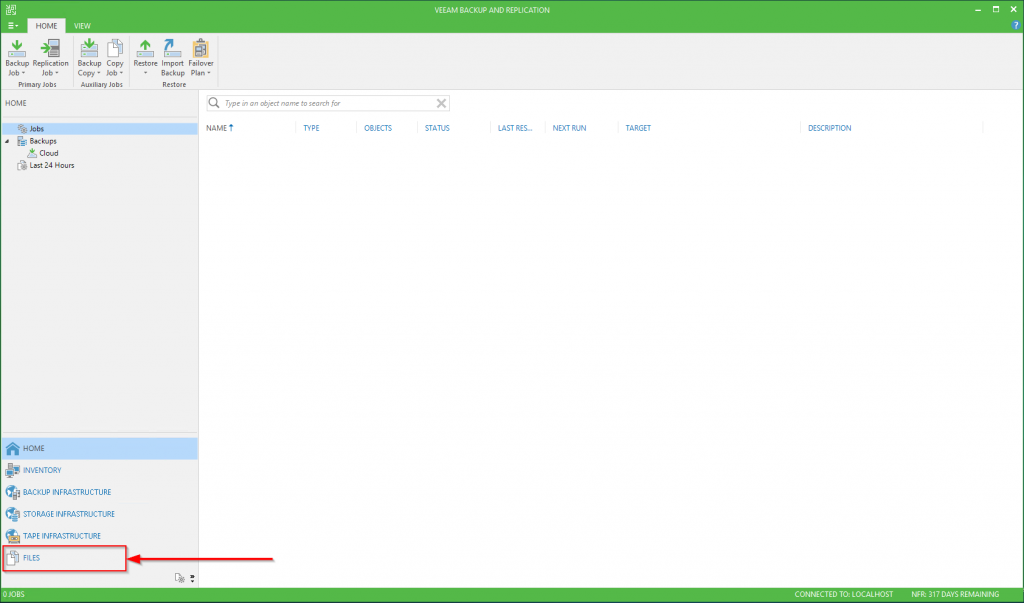
Task: Open the TAPE INFRASTRUCTURE view
Action: (99, 536)
